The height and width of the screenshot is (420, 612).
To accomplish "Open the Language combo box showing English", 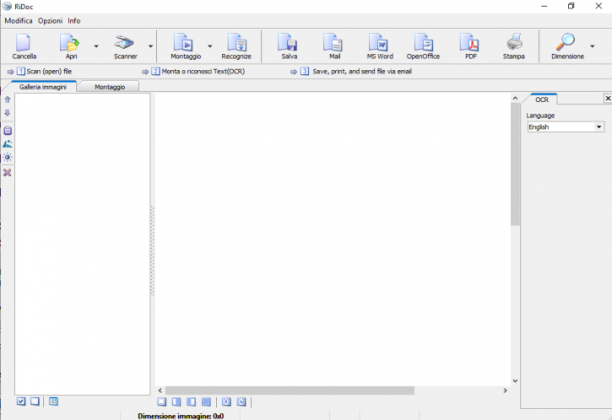I will (x=565, y=127).
